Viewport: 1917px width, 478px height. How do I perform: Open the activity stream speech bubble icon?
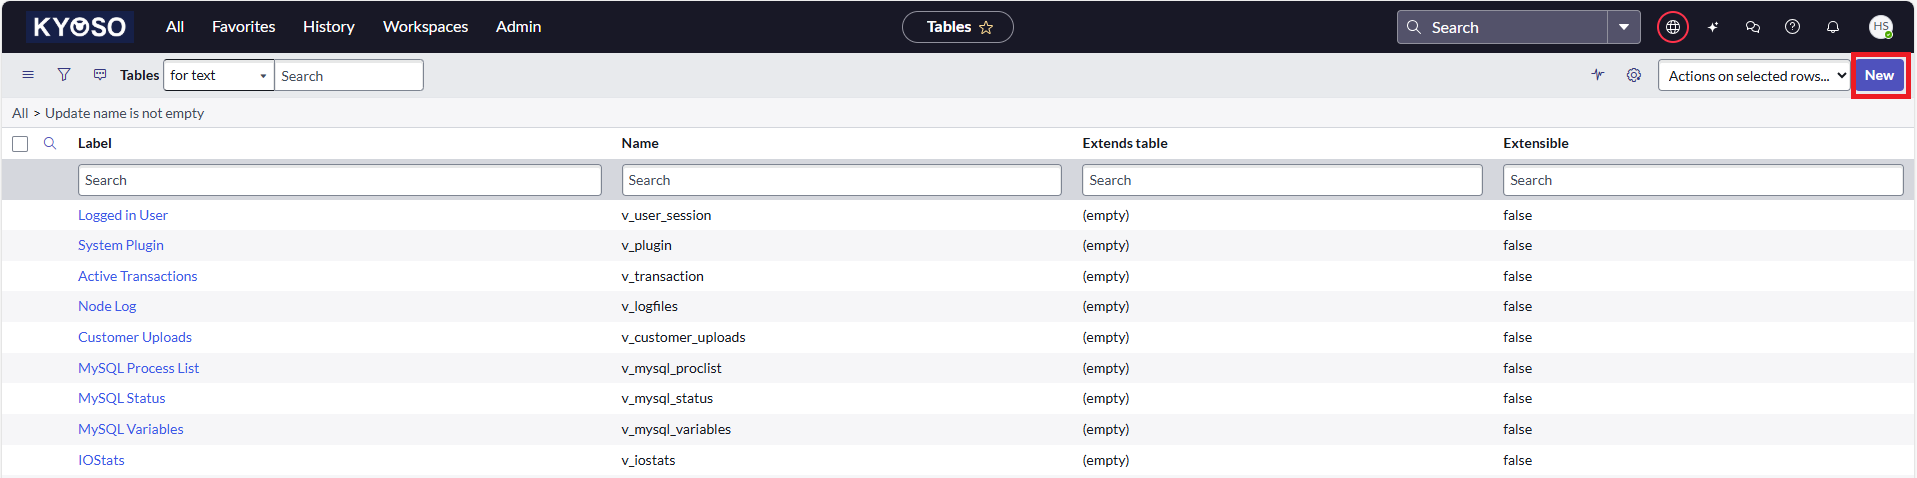pos(100,75)
